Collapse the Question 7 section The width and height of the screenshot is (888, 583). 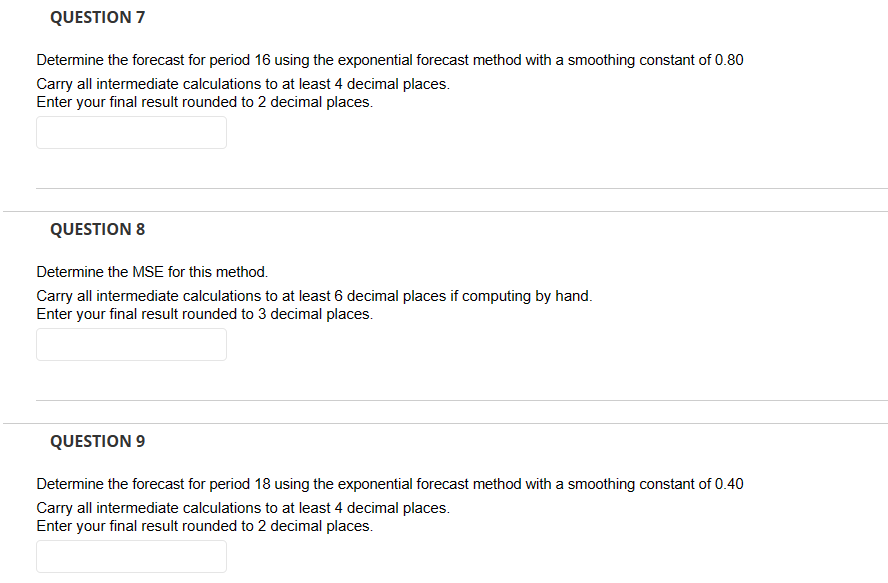96,17
